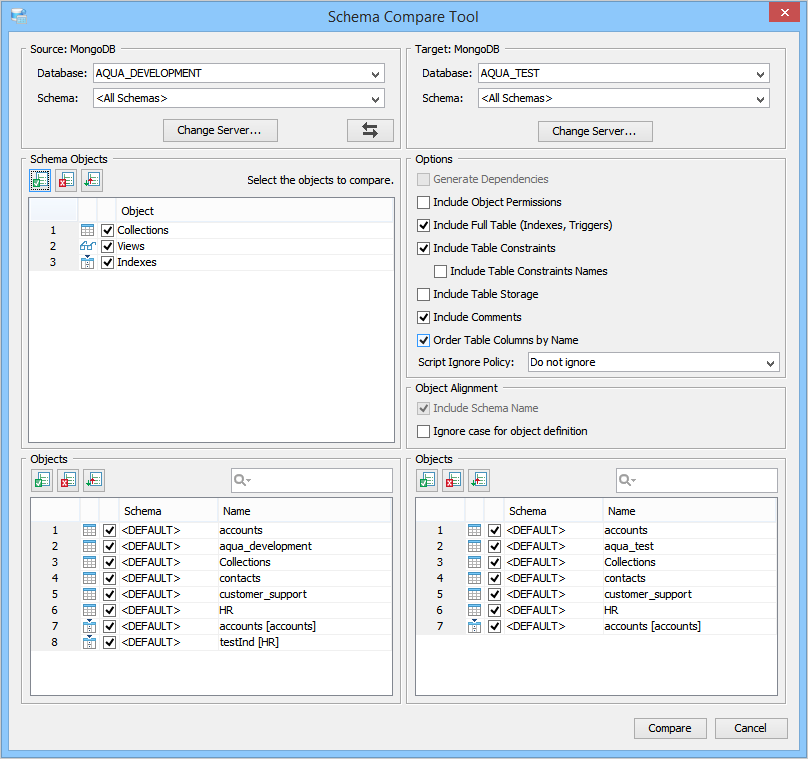
Task: Open source Database dropdown AQUA_DEVELOPMENT
Action: pos(239,73)
